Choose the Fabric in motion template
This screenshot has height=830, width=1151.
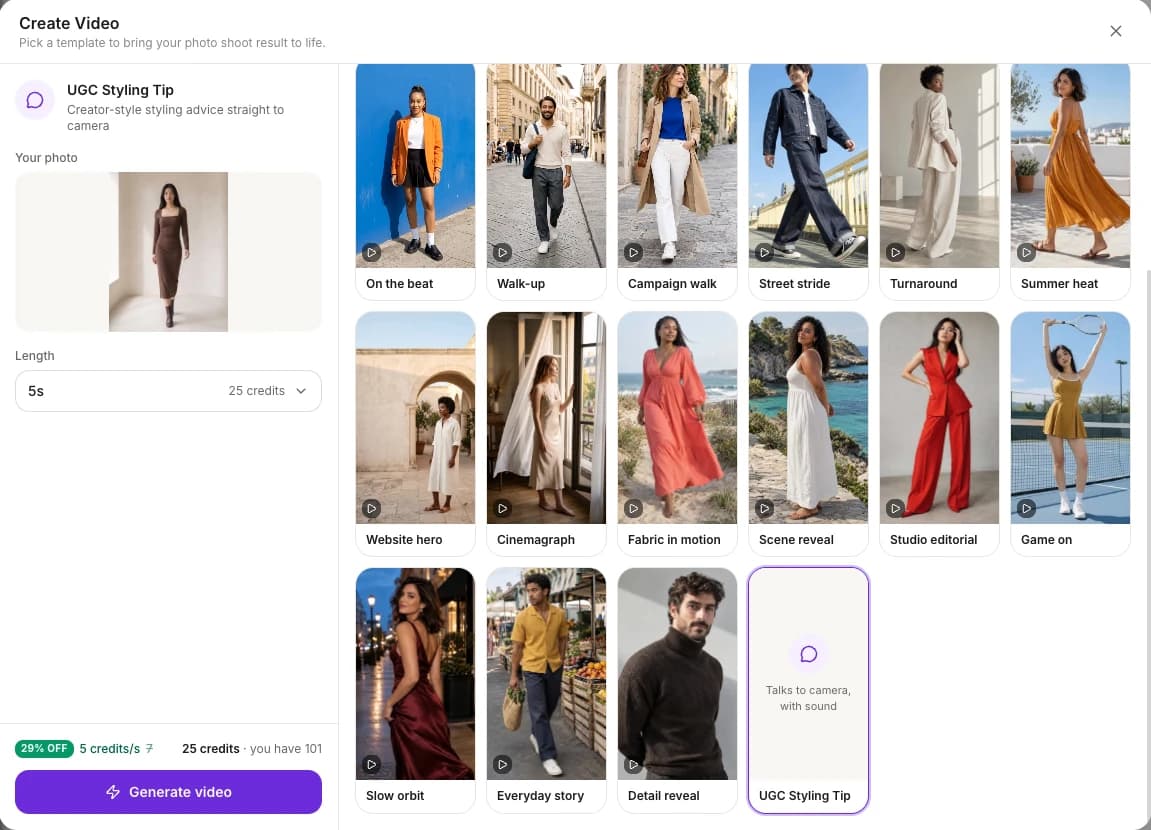677,434
